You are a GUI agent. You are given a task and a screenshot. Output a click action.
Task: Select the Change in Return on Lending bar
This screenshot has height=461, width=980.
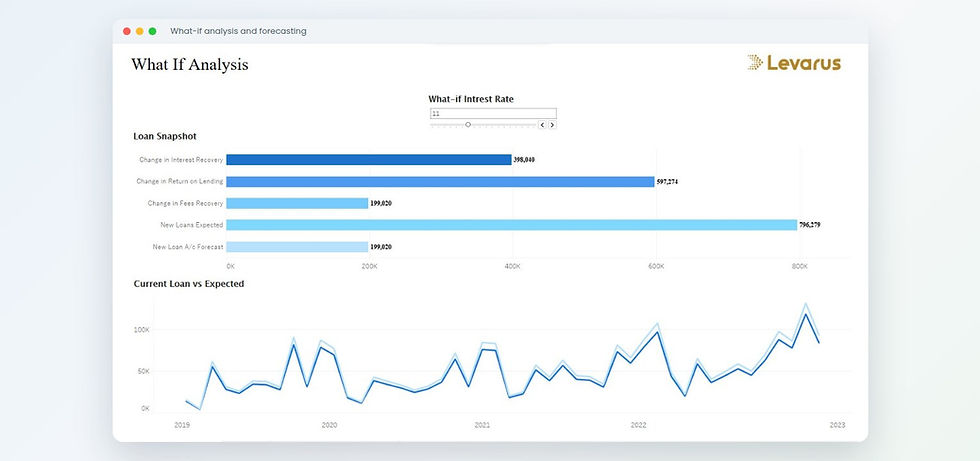(x=440, y=182)
